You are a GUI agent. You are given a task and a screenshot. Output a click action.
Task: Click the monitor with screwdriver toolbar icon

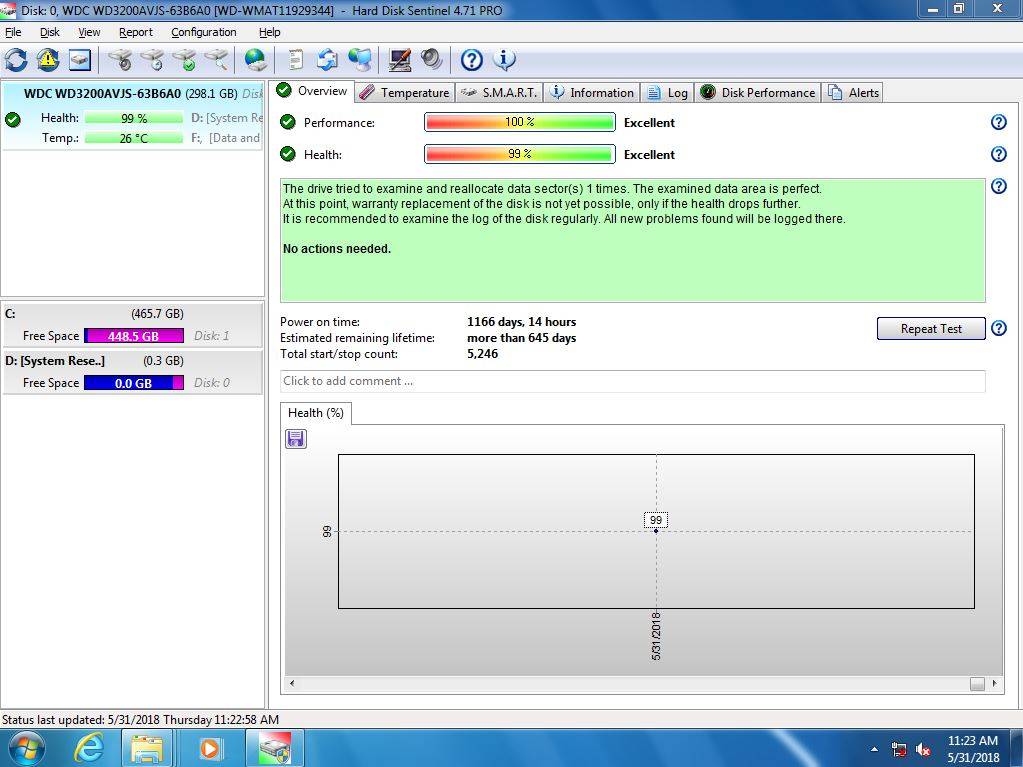[399, 60]
